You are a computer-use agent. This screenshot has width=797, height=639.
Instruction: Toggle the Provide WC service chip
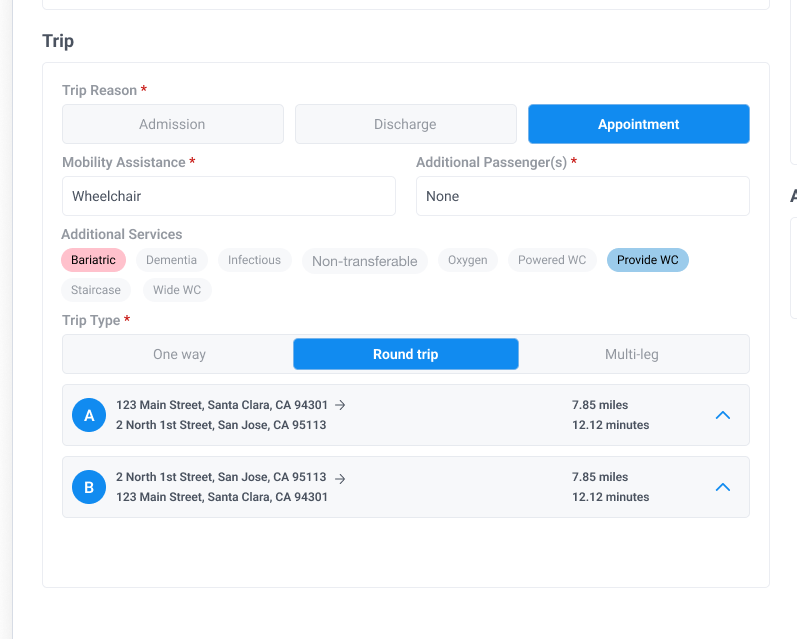(x=648, y=260)
